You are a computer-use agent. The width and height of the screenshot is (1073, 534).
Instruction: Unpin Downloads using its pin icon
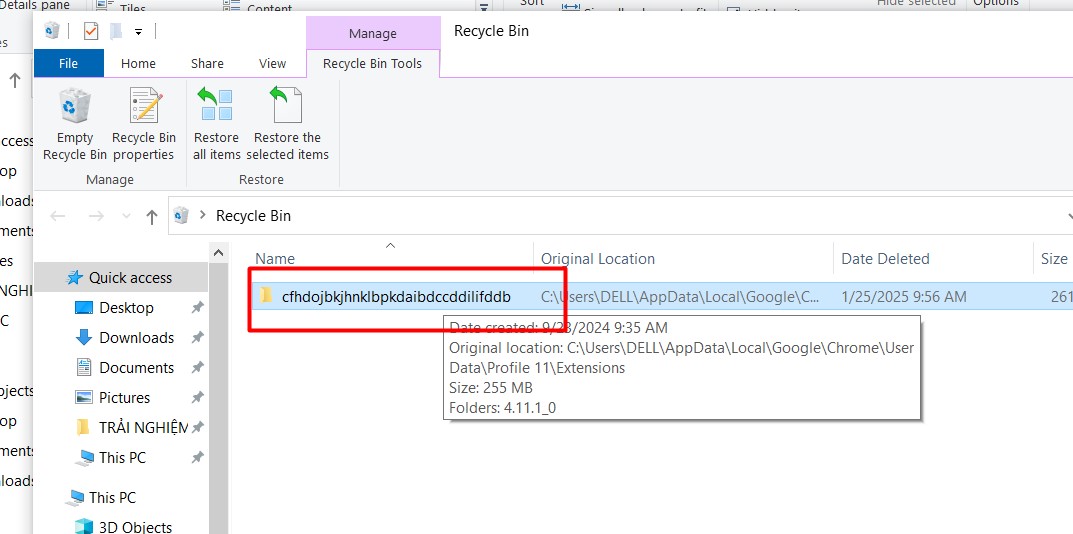pos(197,338)
